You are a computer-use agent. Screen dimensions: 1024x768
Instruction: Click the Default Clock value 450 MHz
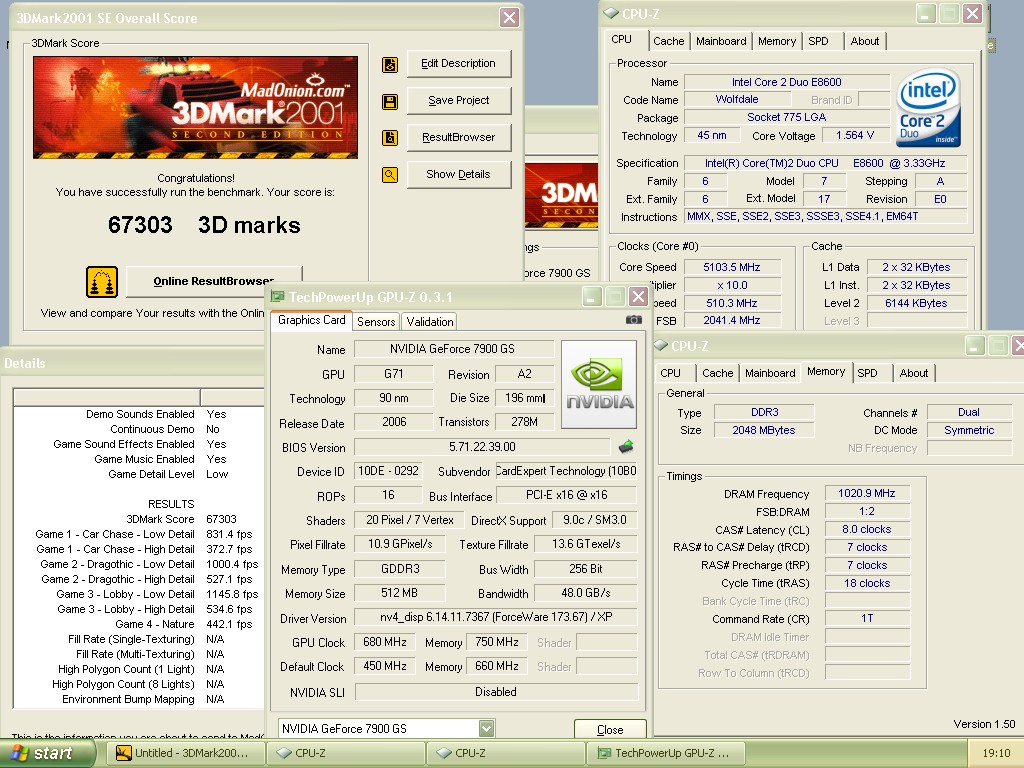tap(385, 666)
